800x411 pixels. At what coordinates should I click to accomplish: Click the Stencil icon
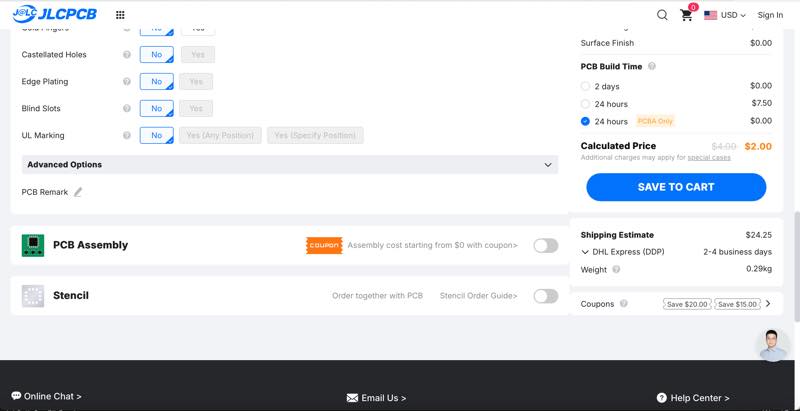point(33,296)
